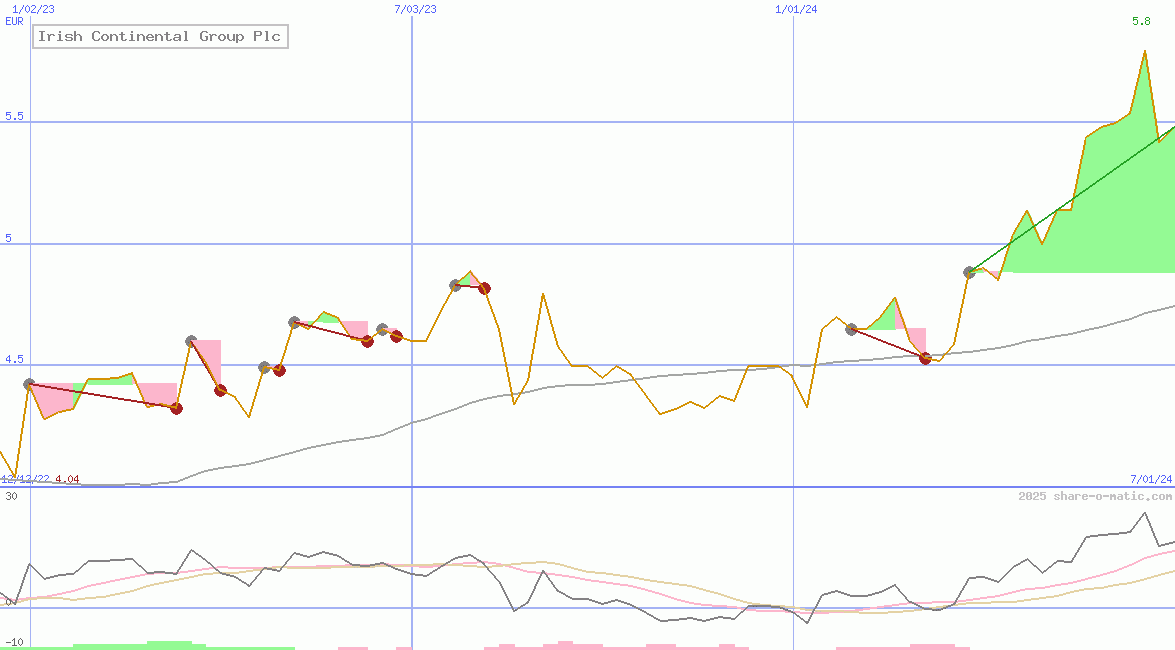Image resolution: width=1175 pixels, height=650 pixels.
Task: Select the red dot following the 4.85 peak
Action: (x=484, y=288)
